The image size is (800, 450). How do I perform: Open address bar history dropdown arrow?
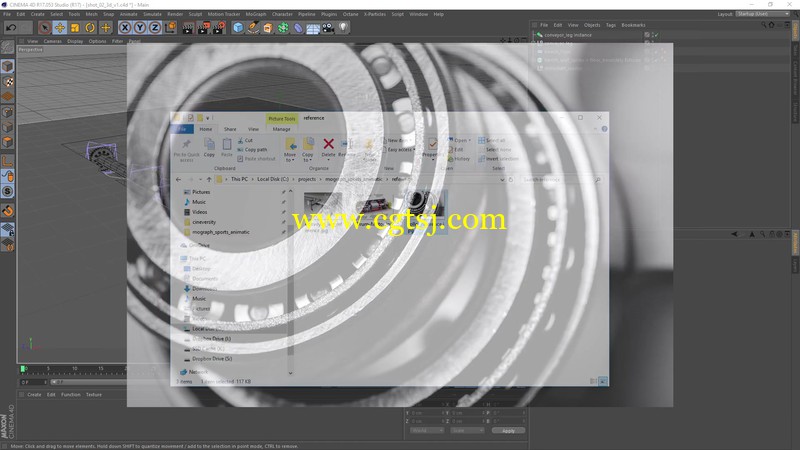click(502, 180)
